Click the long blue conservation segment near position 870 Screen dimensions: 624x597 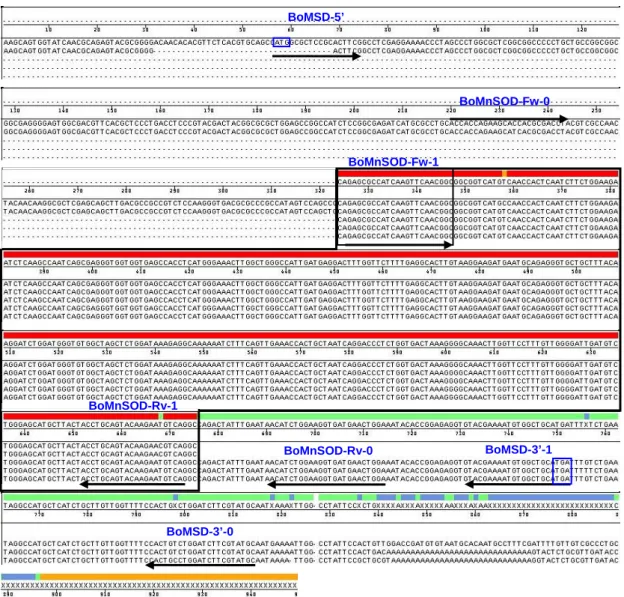(551, 497)
